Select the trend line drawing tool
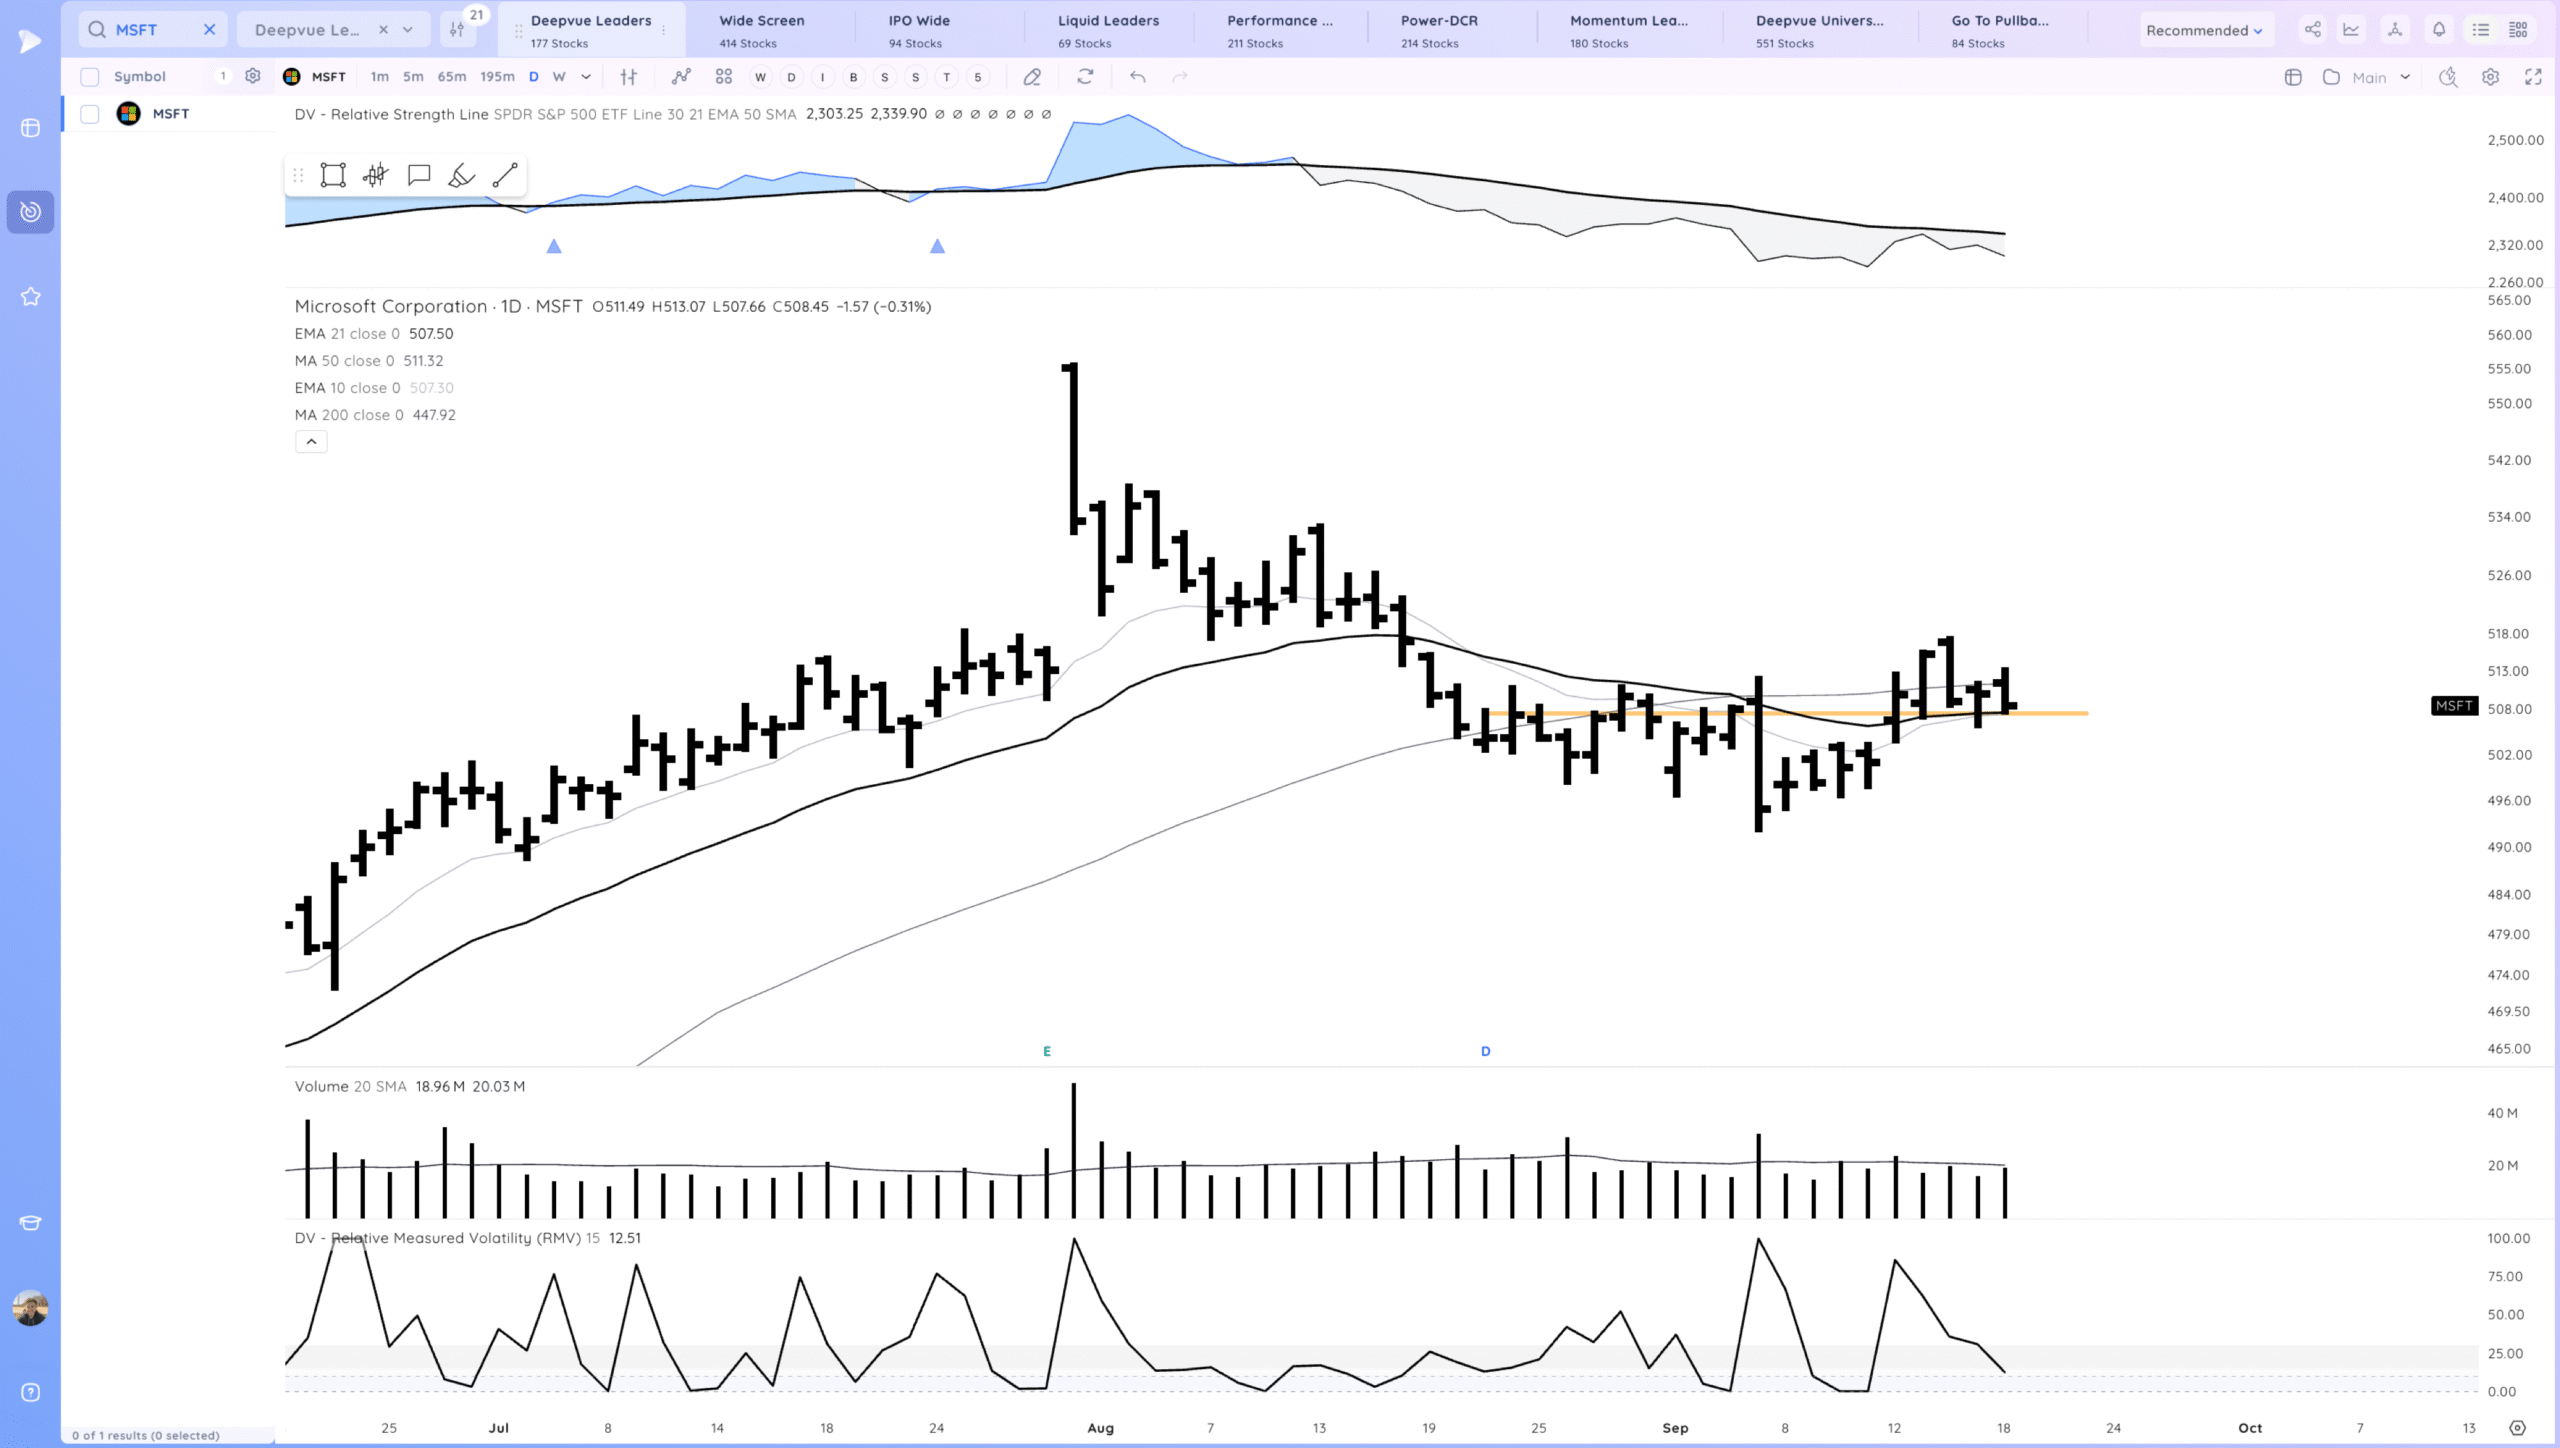This screenshot has height=1448, width=2560. tap(505, 175)
